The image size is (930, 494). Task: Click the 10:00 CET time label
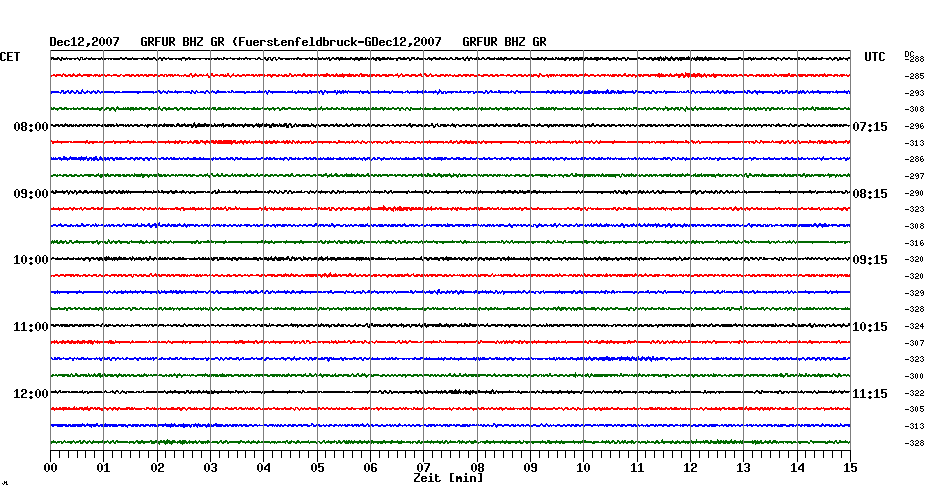coord(31,260)
